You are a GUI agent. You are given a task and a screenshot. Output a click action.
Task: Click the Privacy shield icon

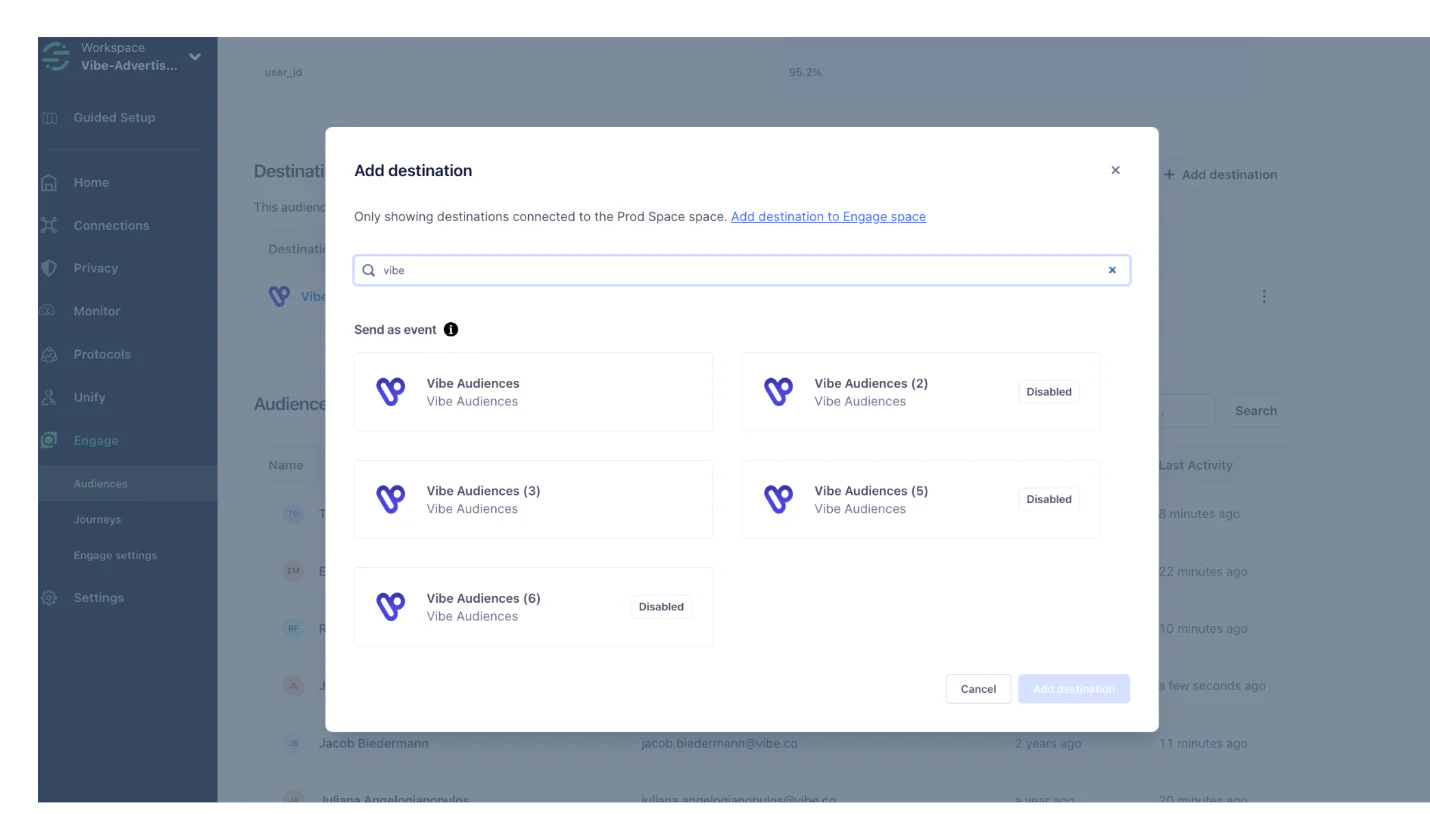tap(49, 269)
